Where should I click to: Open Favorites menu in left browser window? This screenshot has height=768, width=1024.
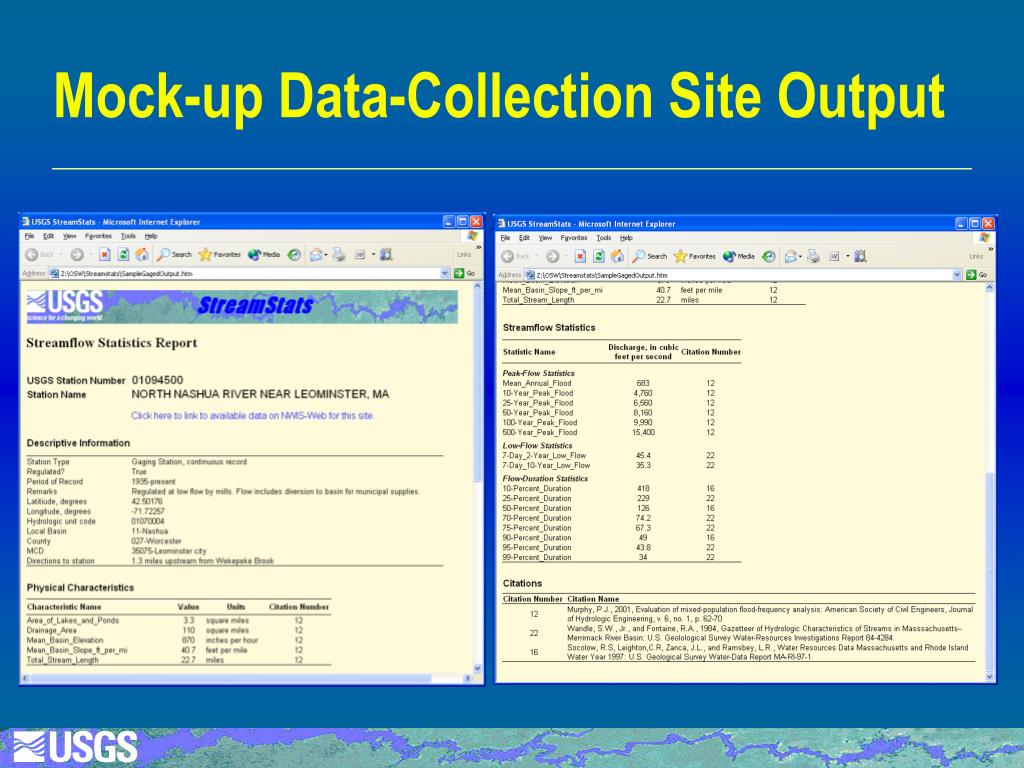pyautogui.click(x=98, y=236)
